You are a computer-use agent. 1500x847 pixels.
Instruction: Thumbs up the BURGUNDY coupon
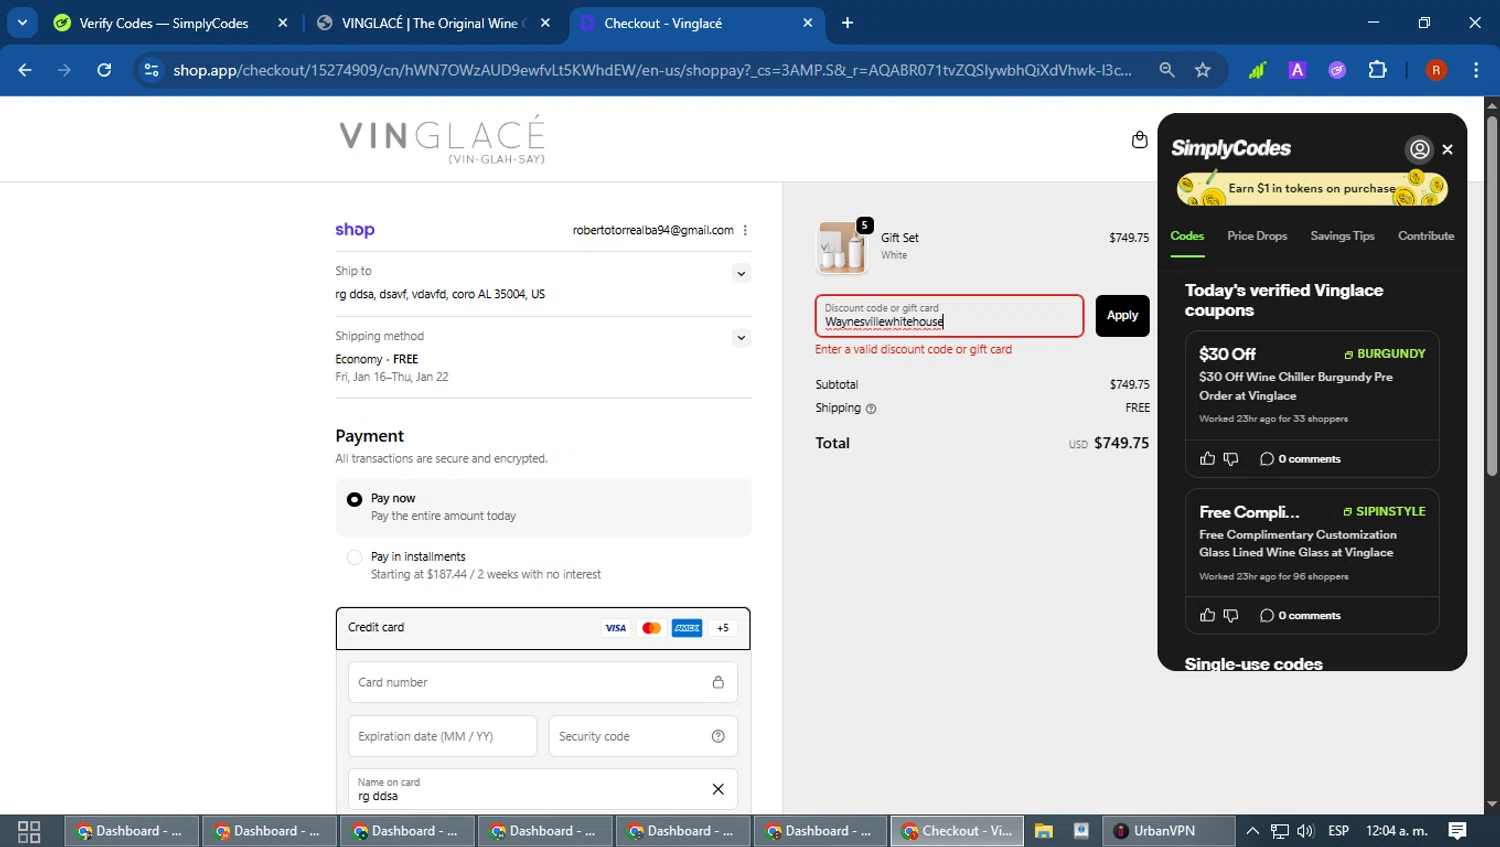click(1207, 459)
